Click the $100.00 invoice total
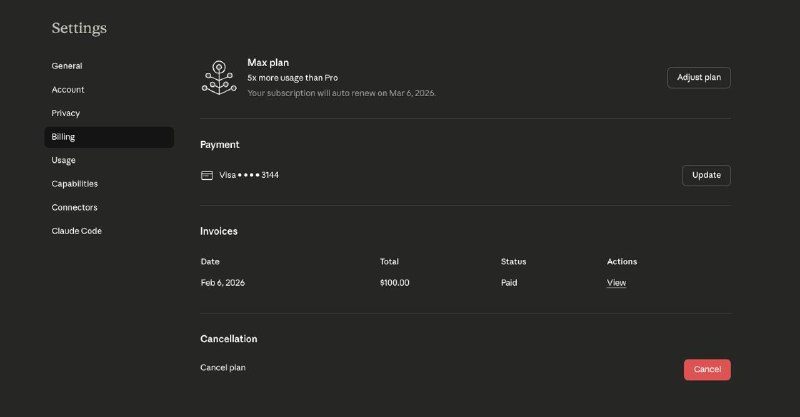This screenshot has width=800, height=417. [x=394, y=283]
